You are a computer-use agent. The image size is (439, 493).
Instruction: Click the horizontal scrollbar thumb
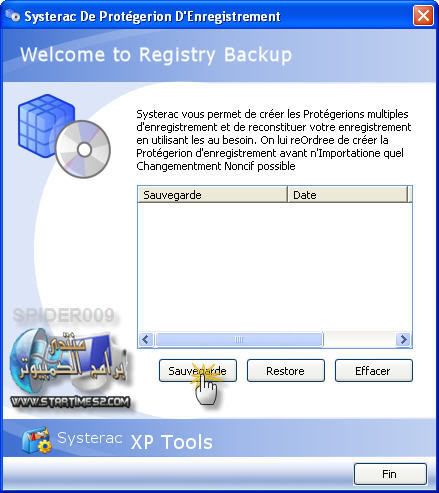pyautogui.click(x=239, y=340)
